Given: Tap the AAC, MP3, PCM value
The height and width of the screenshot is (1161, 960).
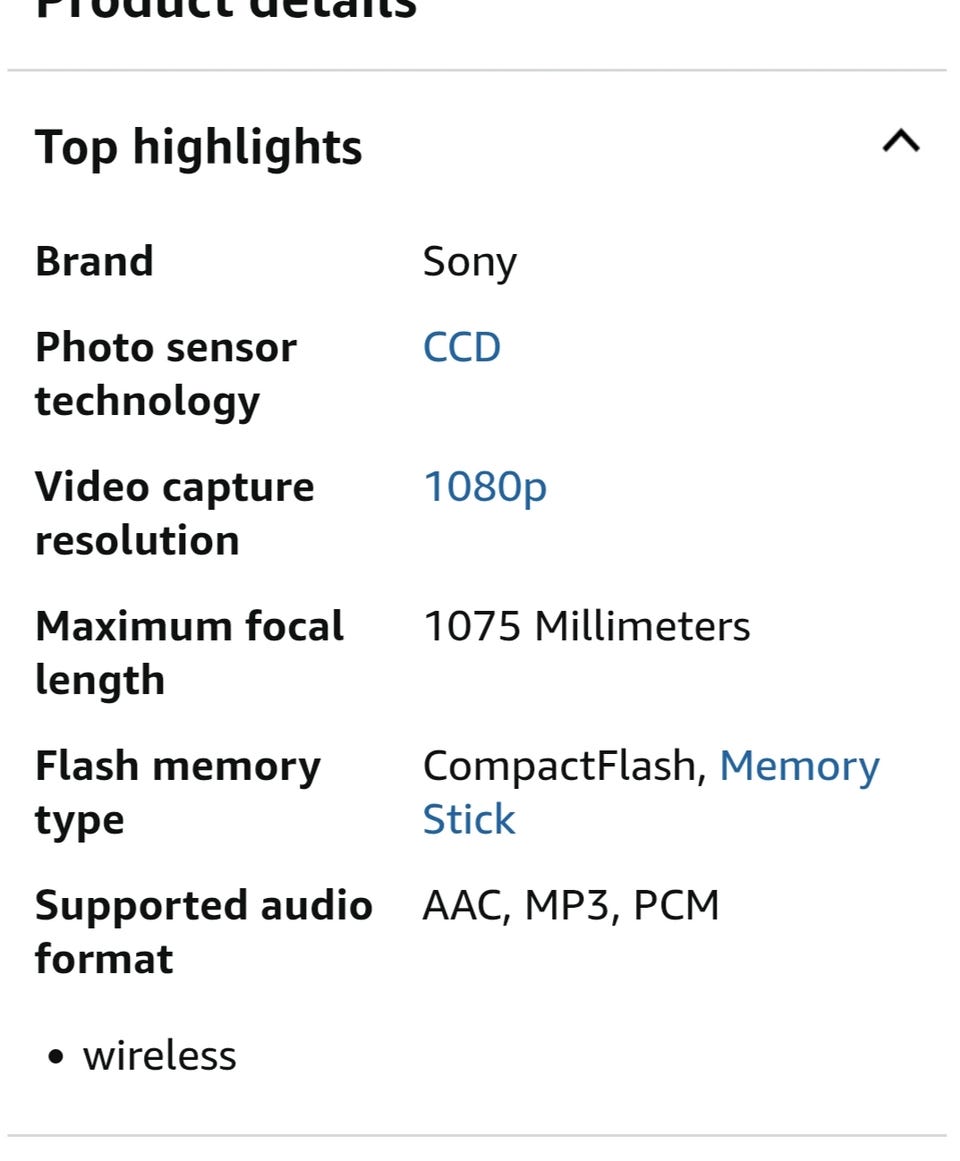Looking at the screenshot, I should pyautogui.click(x=571, y=905).
